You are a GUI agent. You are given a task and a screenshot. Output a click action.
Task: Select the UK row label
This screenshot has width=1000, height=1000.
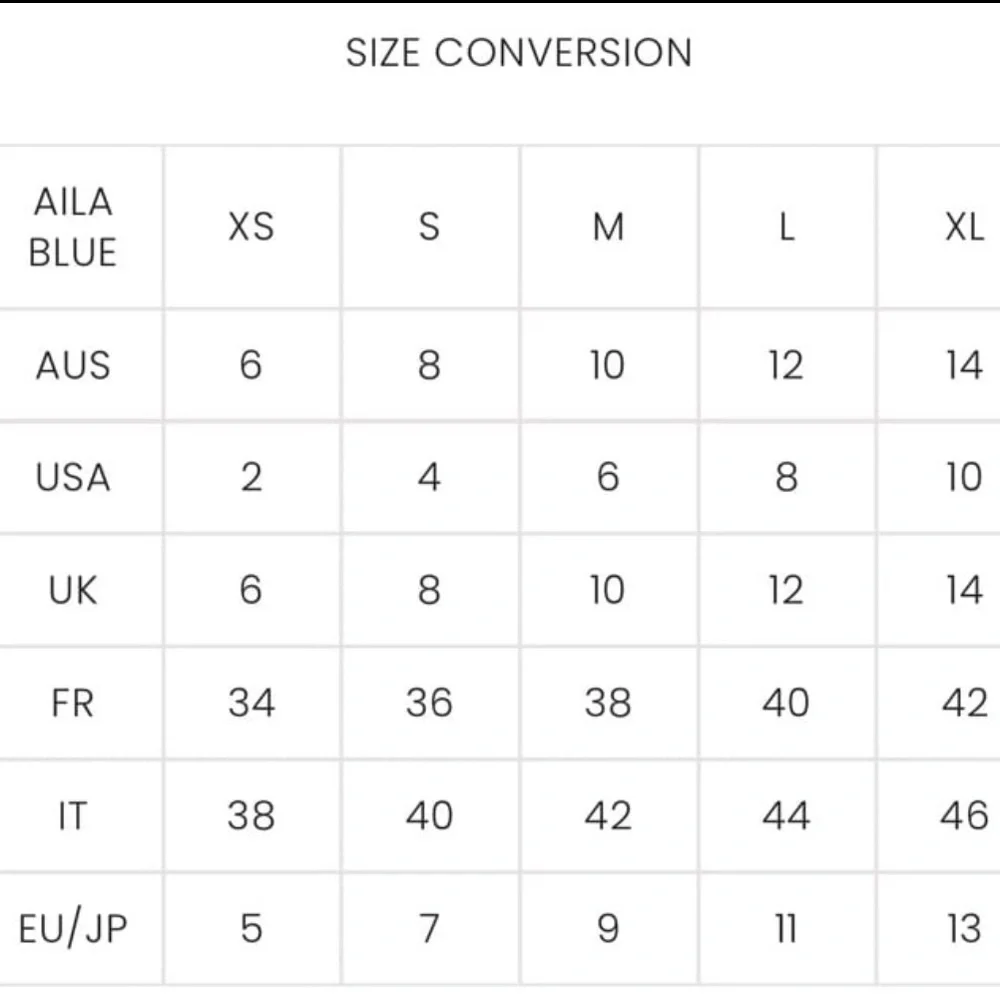click(73, 591)
